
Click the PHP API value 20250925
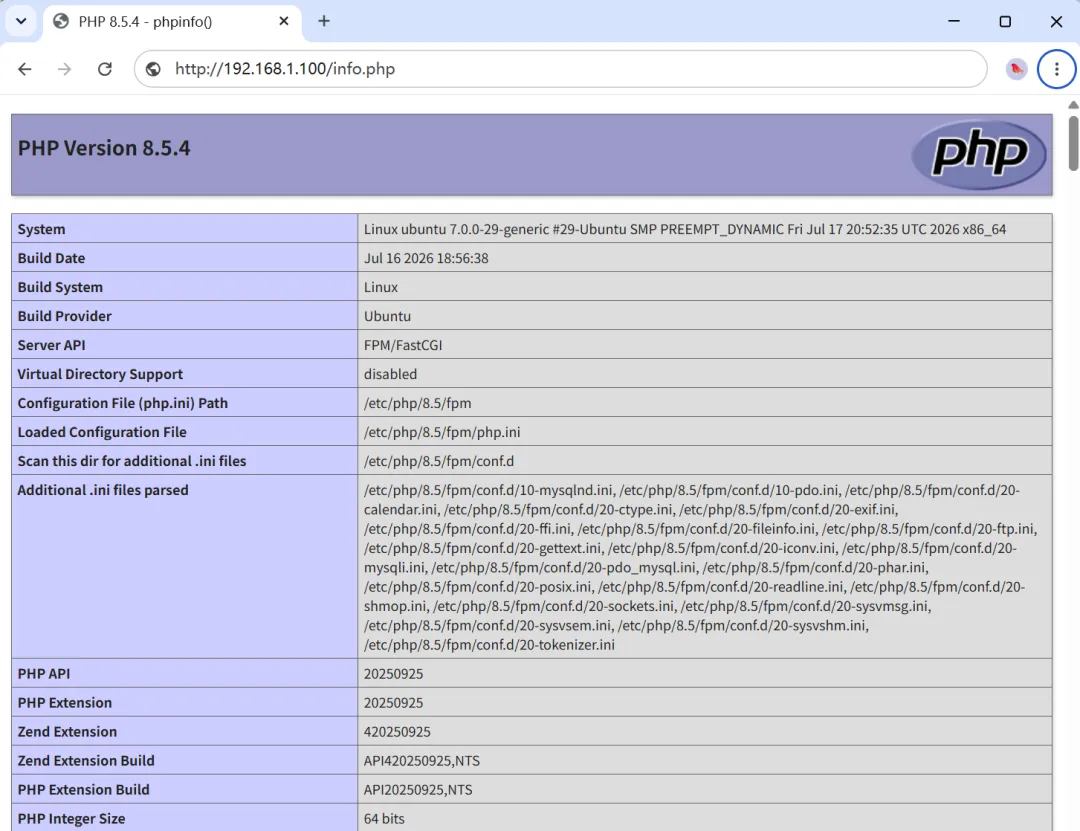tap(393, 673)
